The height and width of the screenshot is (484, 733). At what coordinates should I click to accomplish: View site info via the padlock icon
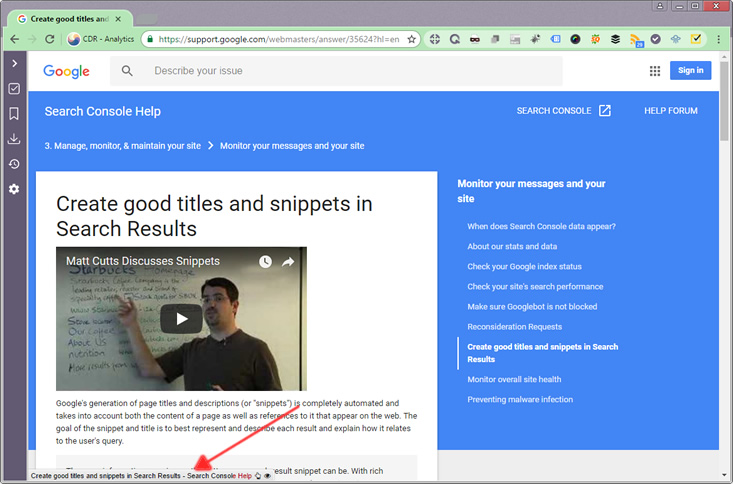[x=150, y=39]
